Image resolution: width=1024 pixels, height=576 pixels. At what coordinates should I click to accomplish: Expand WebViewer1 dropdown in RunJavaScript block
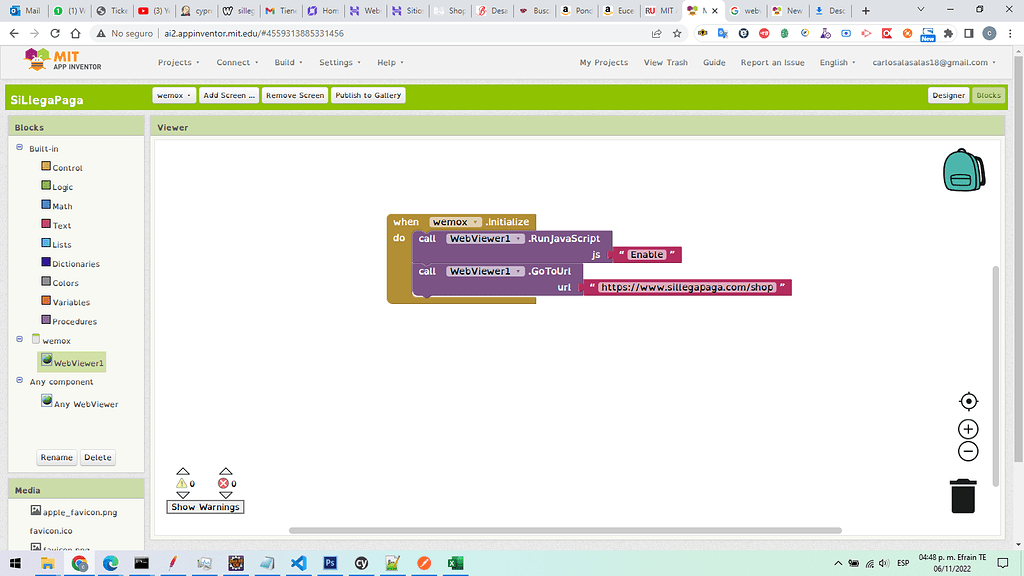coord(518,239)
